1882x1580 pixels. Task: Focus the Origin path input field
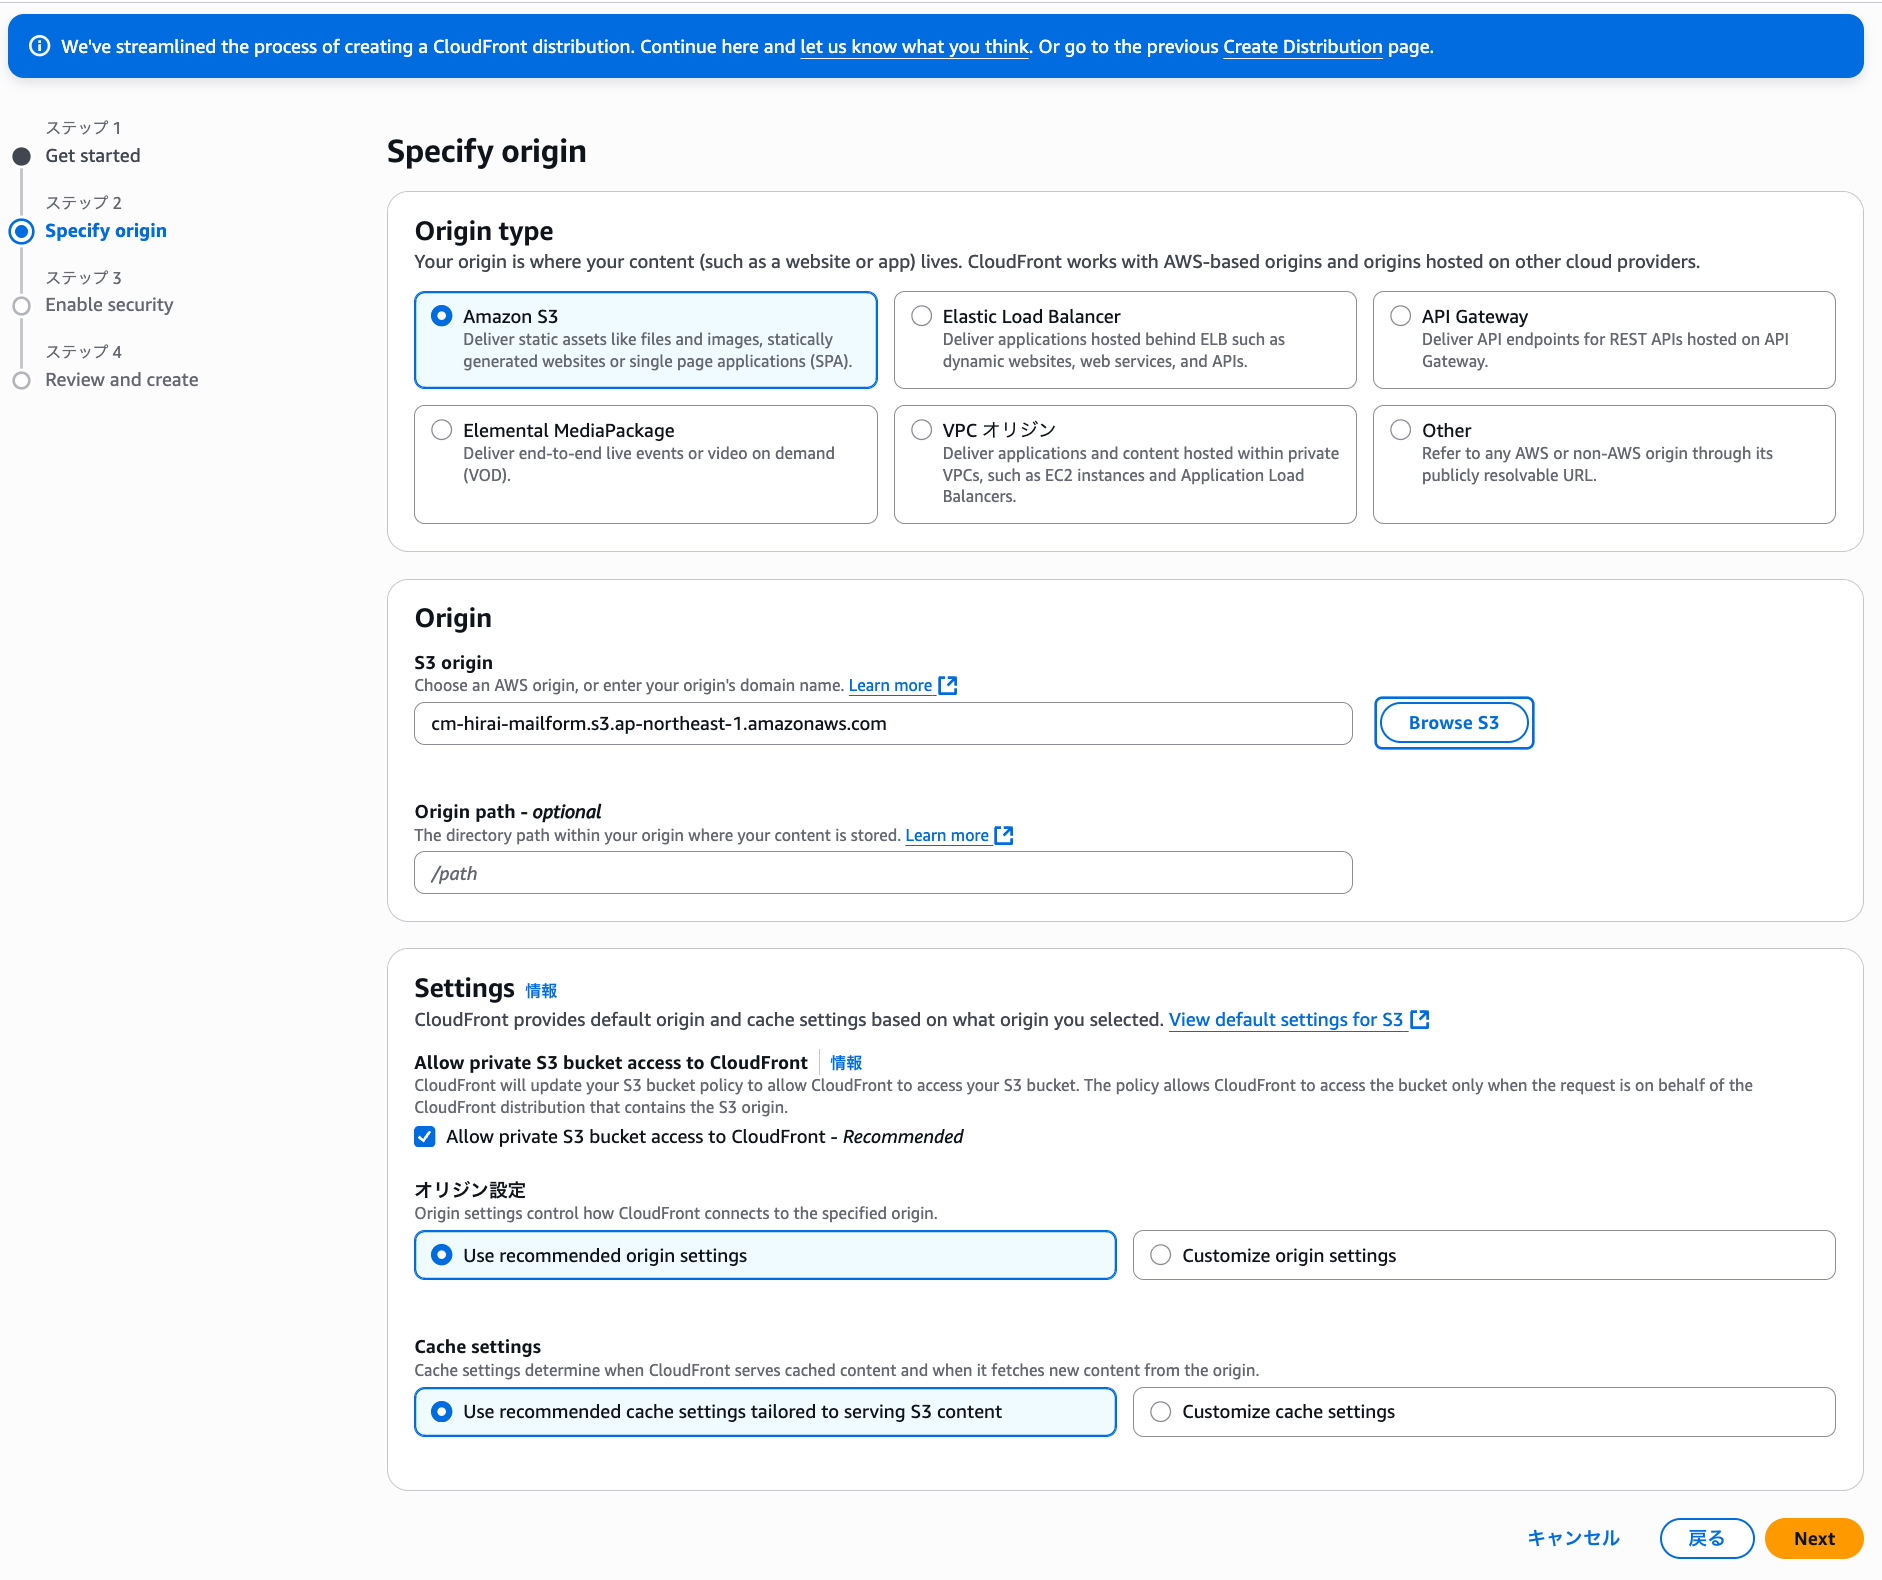tap(883, 874)
